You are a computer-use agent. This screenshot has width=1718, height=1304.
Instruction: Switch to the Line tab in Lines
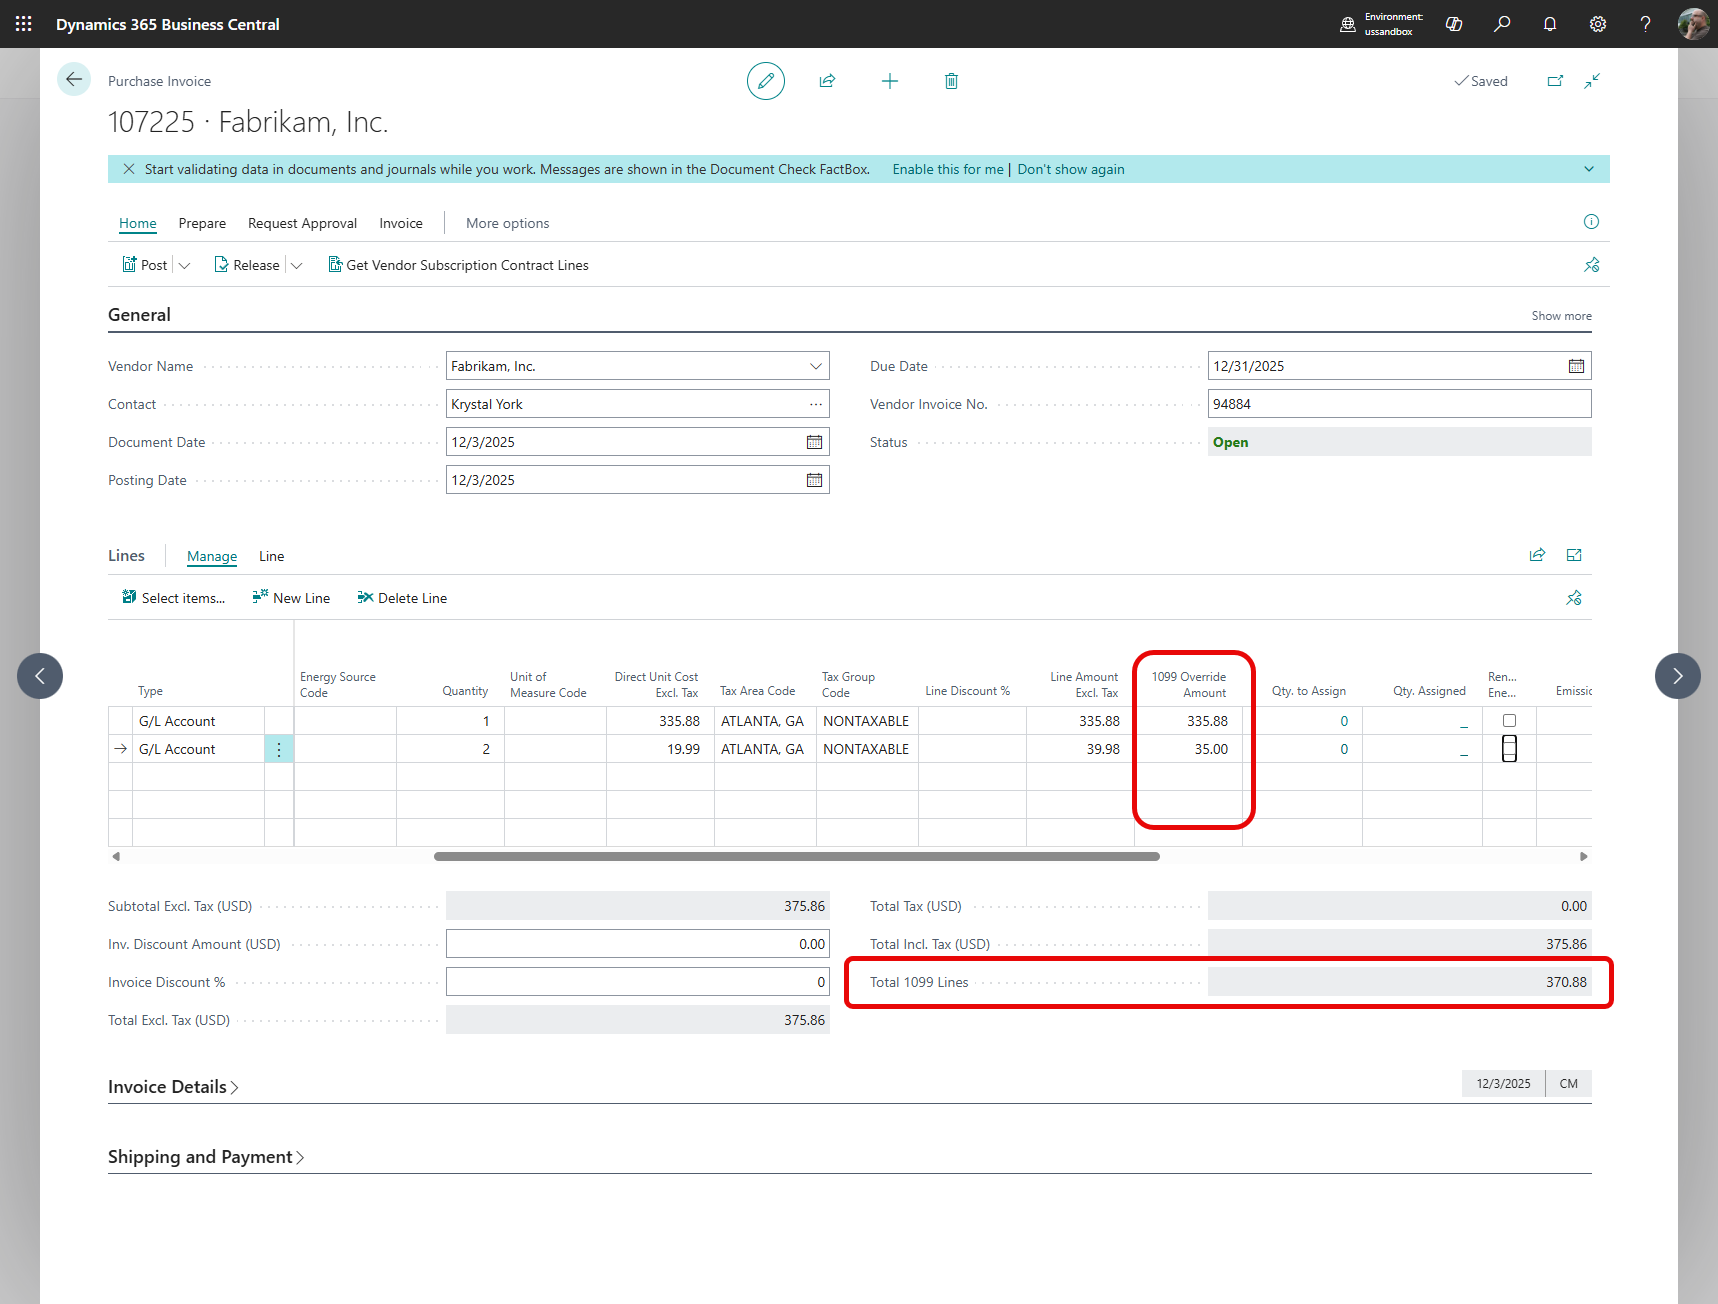coord(271,556)
